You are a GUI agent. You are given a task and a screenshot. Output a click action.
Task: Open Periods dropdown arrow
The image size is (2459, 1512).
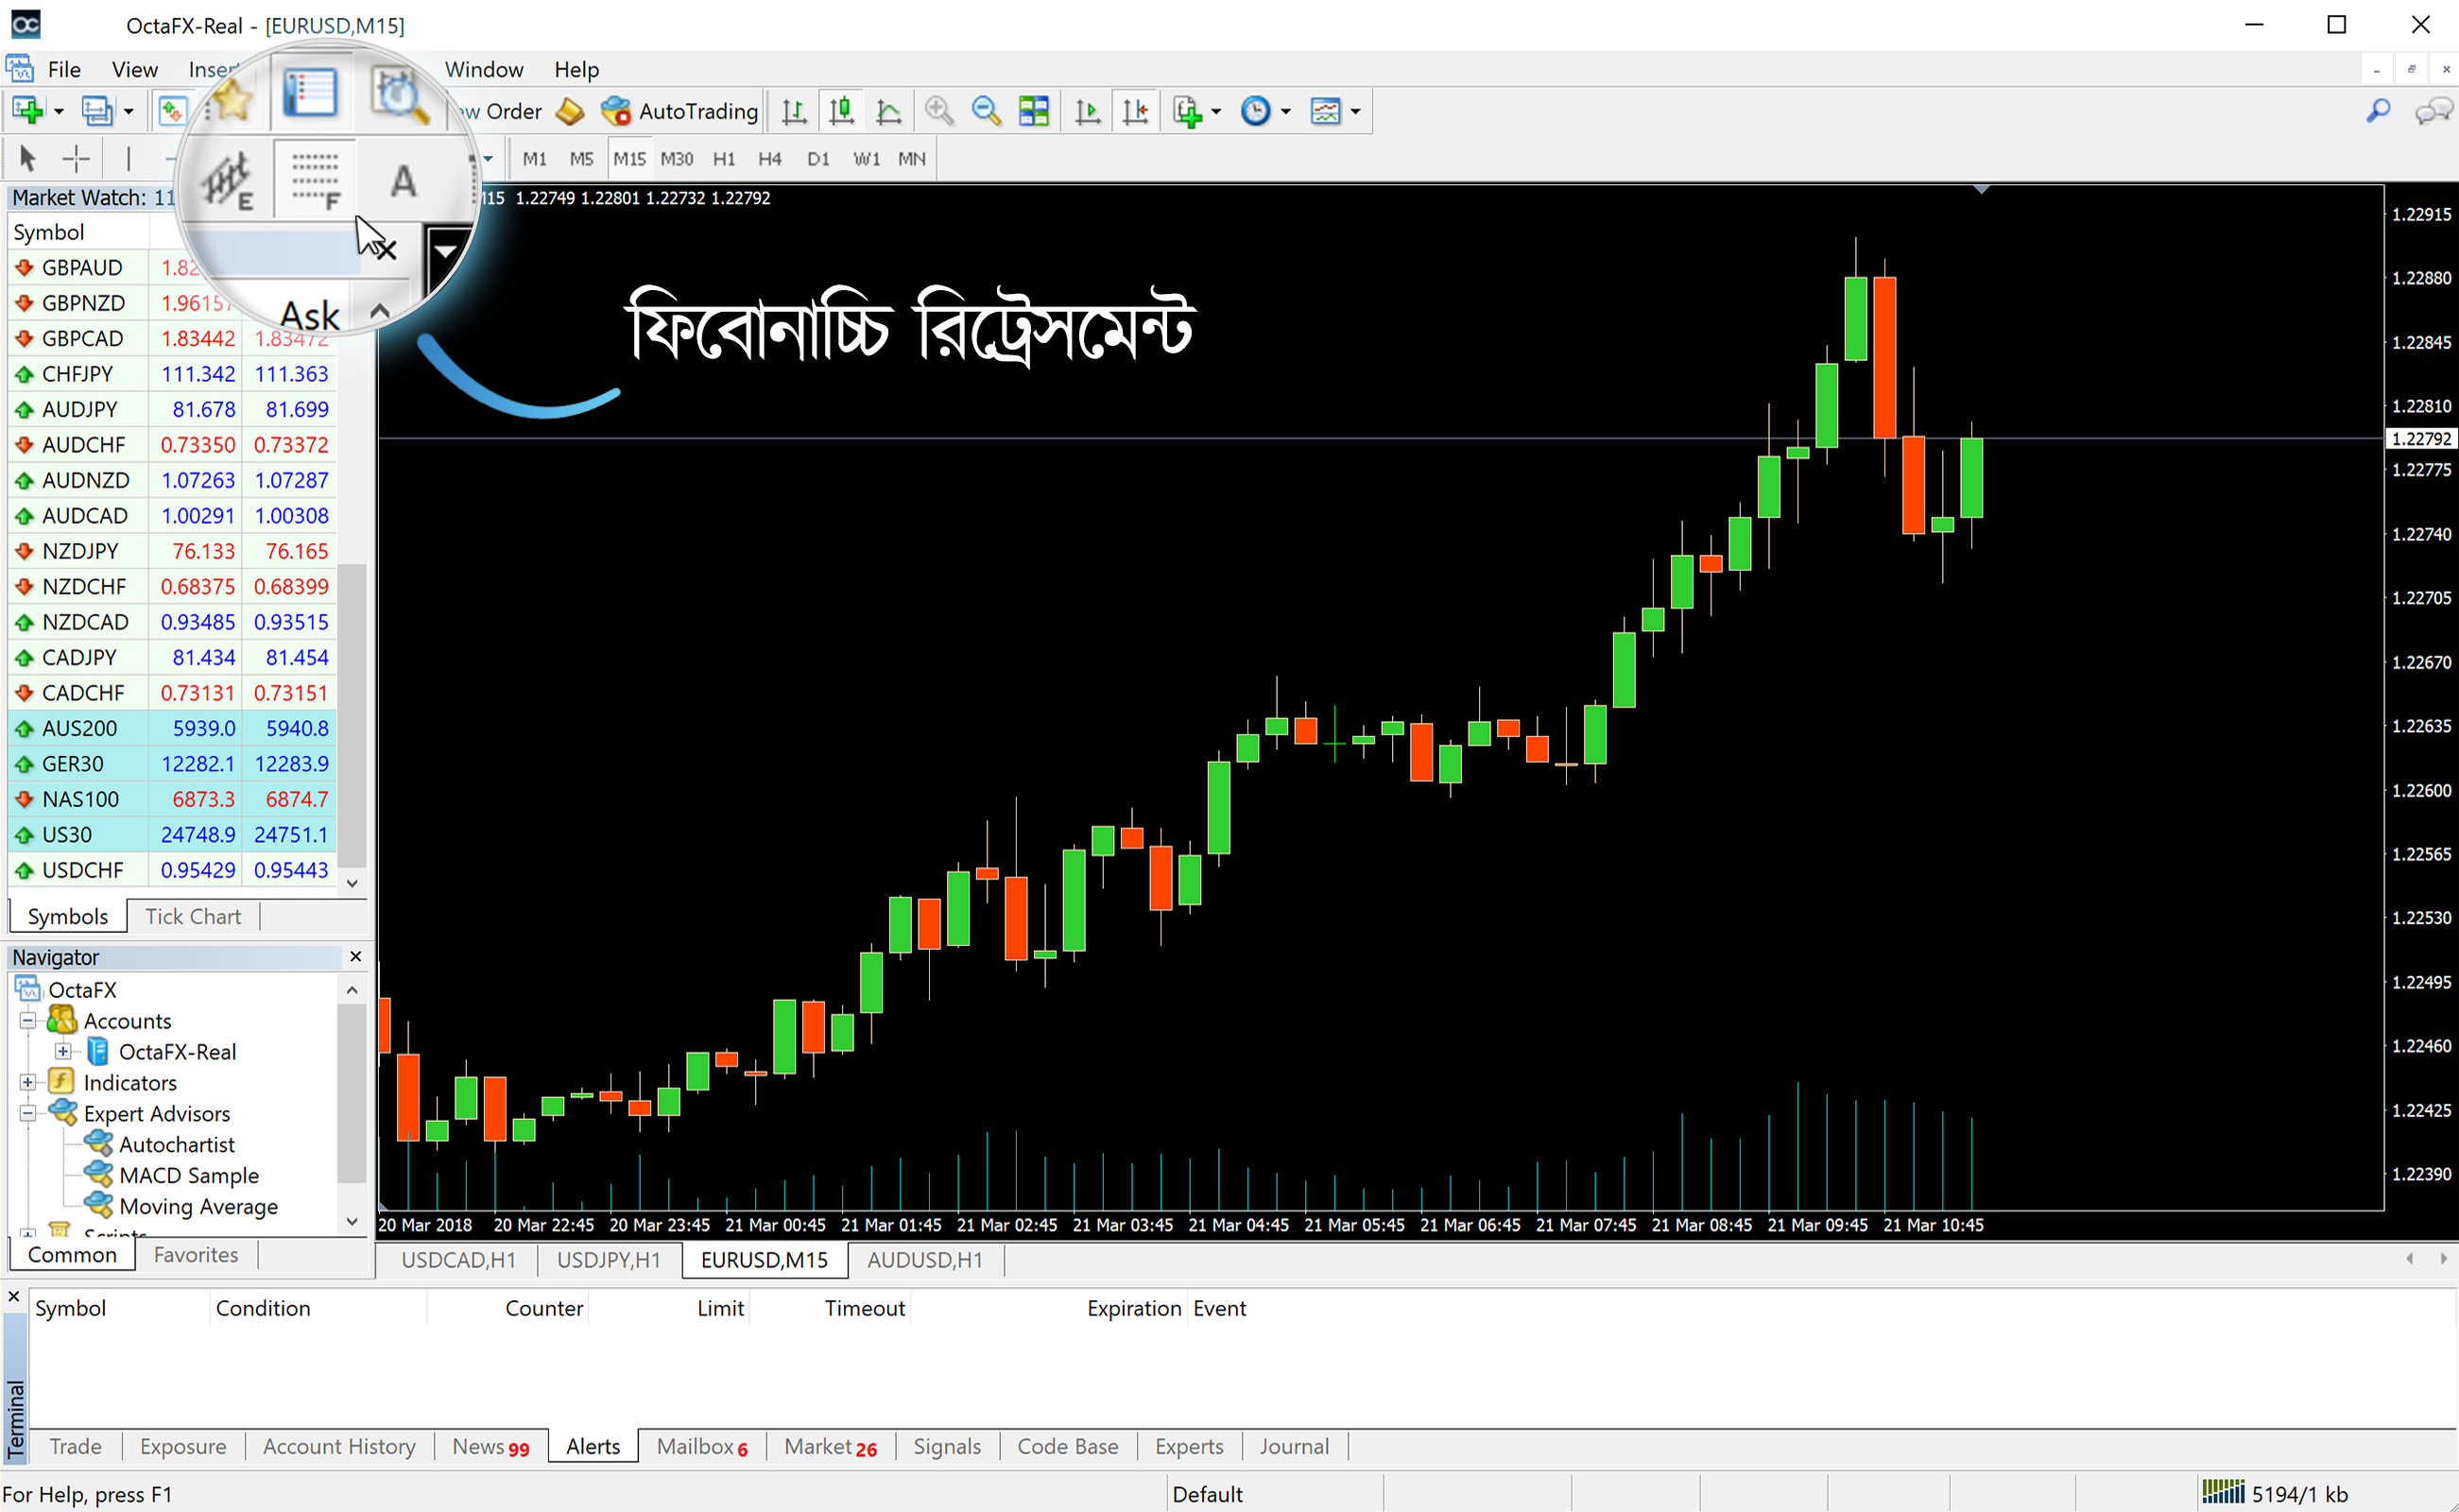pyautogui.click(x=1286, y=111)
